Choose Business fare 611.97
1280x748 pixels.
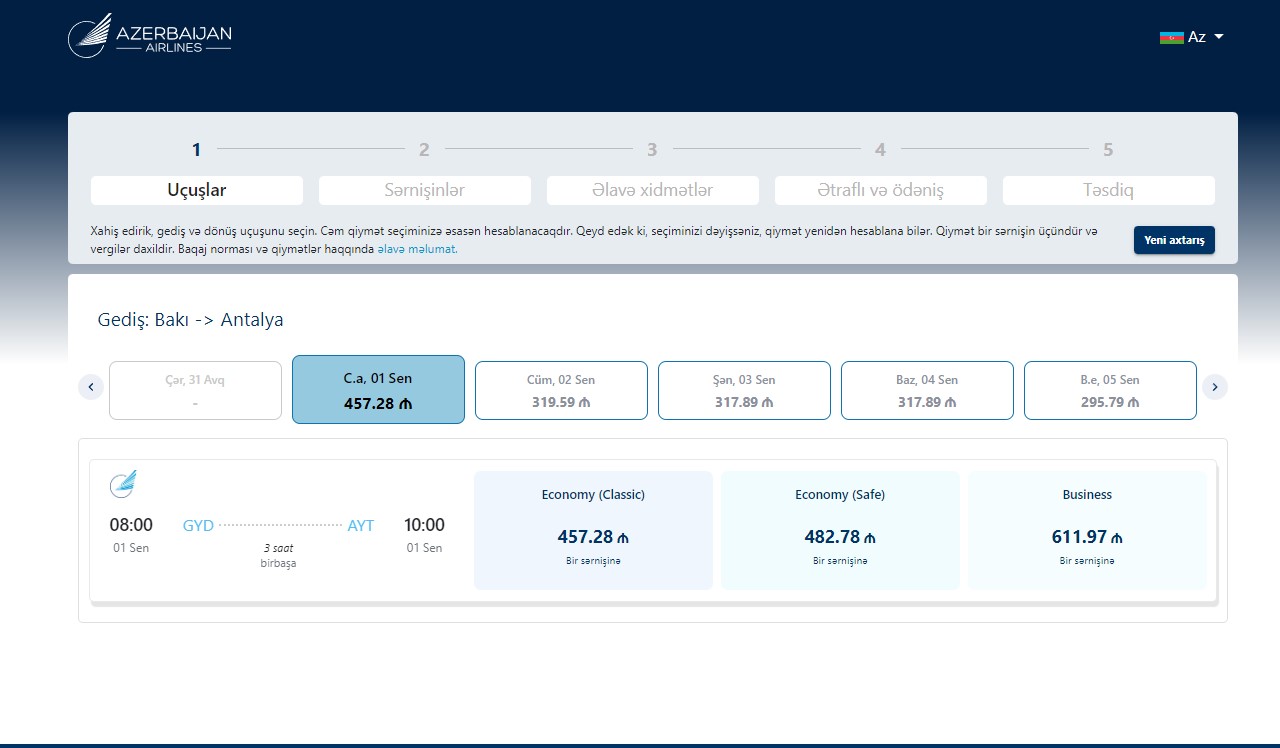pos(1087,530)
